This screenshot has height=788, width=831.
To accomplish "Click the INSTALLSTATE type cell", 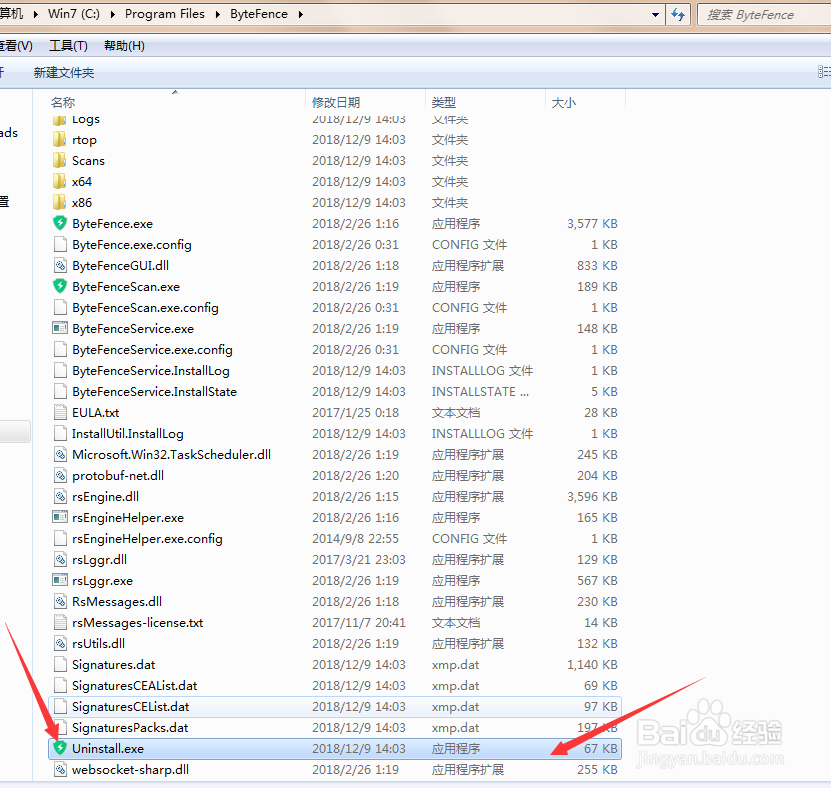I will pyautogui.click(x=480, y=392).
